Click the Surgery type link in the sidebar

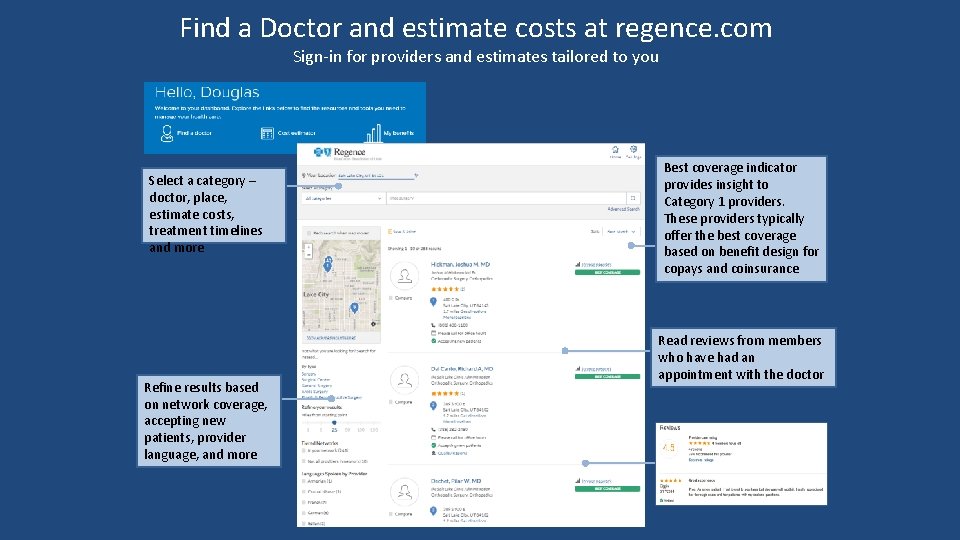(309, 374)
